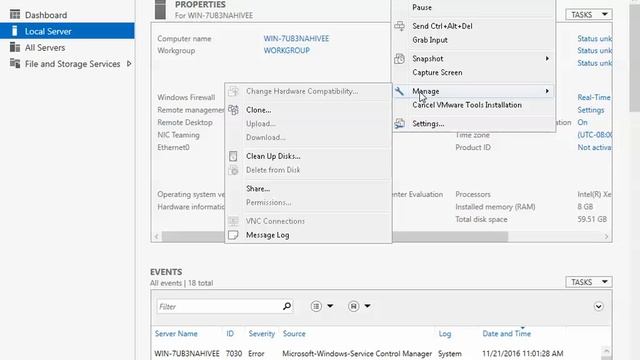Screen dimensions: 640x360
Task: Click the properties scrollbar left arrow
Action: point(157,236)
